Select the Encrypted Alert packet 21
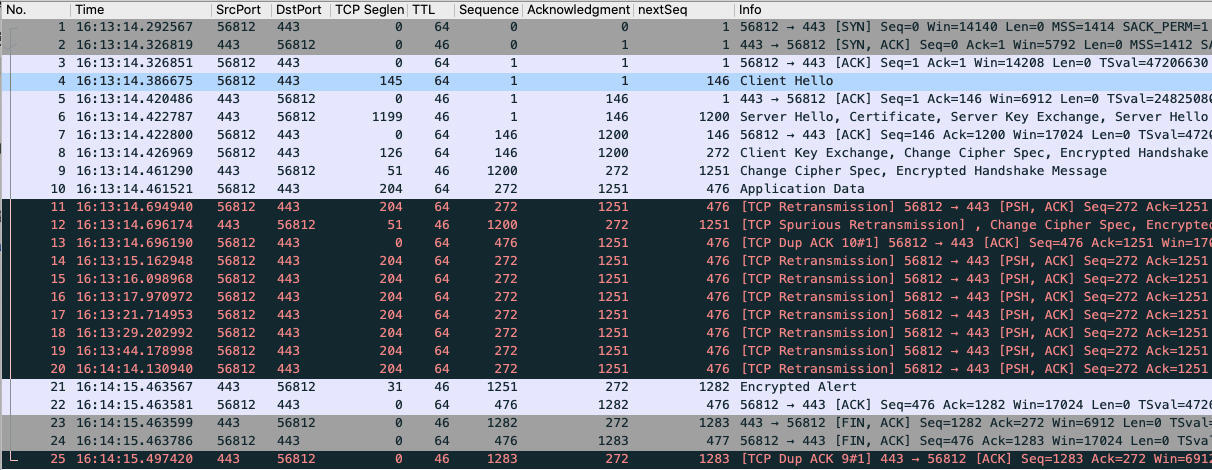Viewport: 1212px width, 470px height. pos(600,387)
